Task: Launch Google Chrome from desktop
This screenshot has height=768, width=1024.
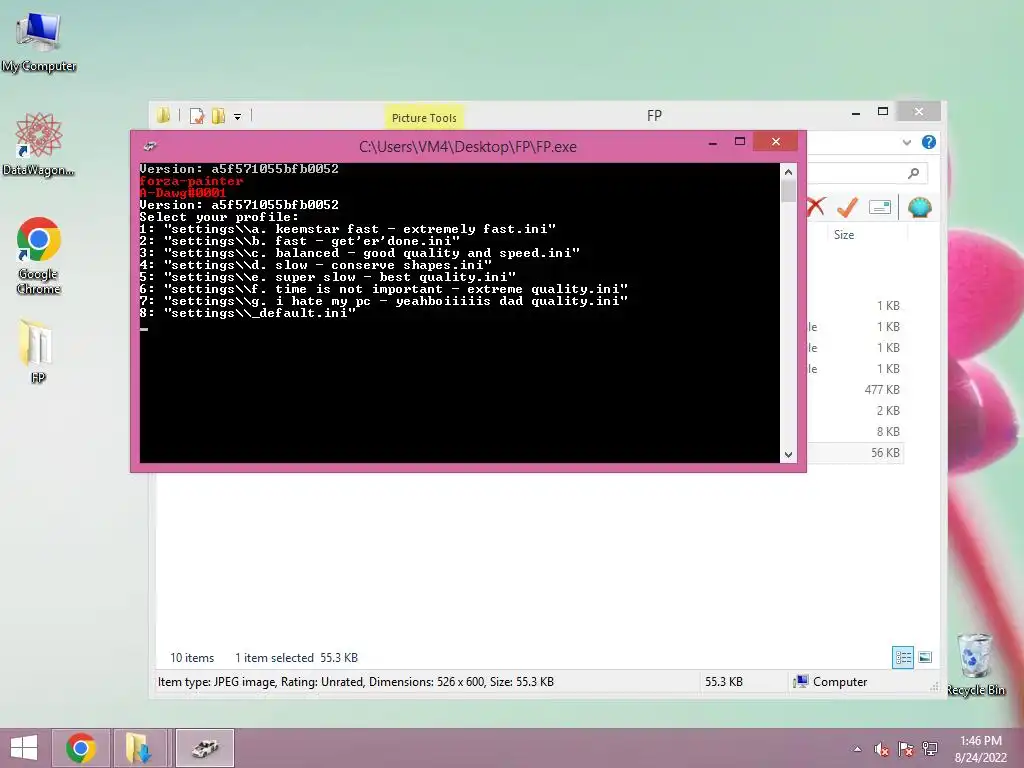Action: coord(39,255)
